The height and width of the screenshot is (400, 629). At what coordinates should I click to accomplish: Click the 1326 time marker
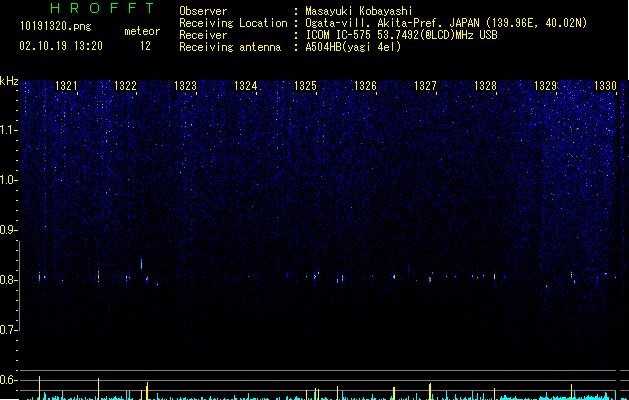[365, 86]
